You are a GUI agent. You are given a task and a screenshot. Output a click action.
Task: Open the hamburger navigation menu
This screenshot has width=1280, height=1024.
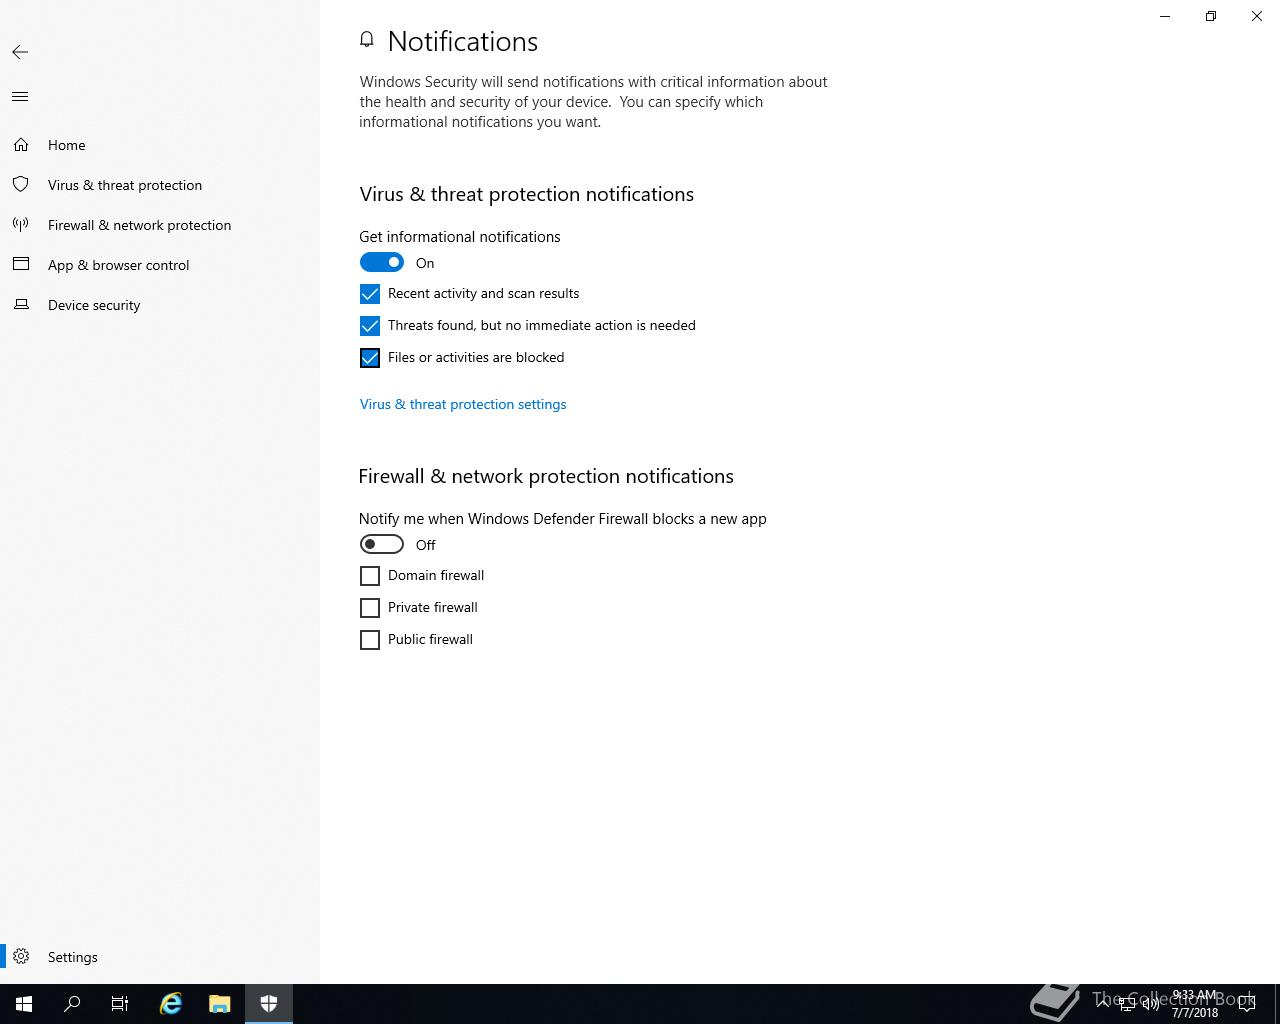click(x=20, y=97)
